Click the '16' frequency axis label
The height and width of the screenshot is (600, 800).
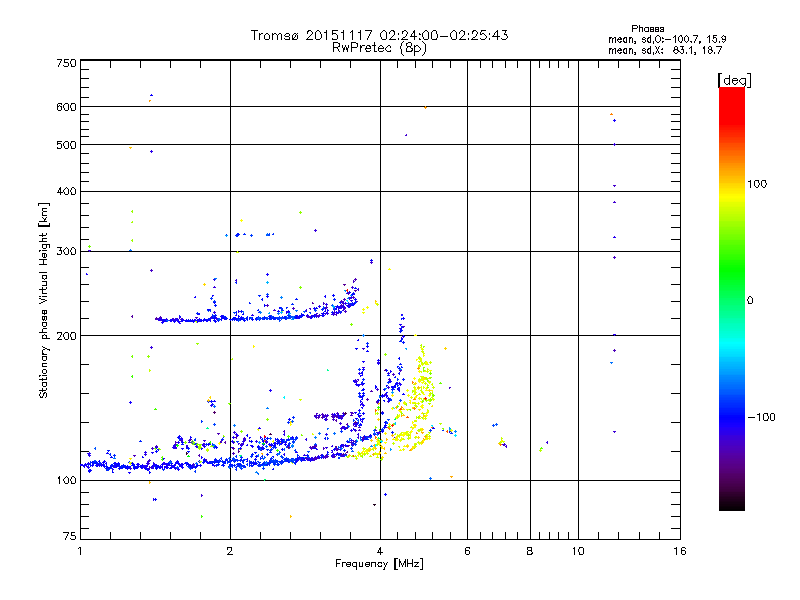pos(680,551)
